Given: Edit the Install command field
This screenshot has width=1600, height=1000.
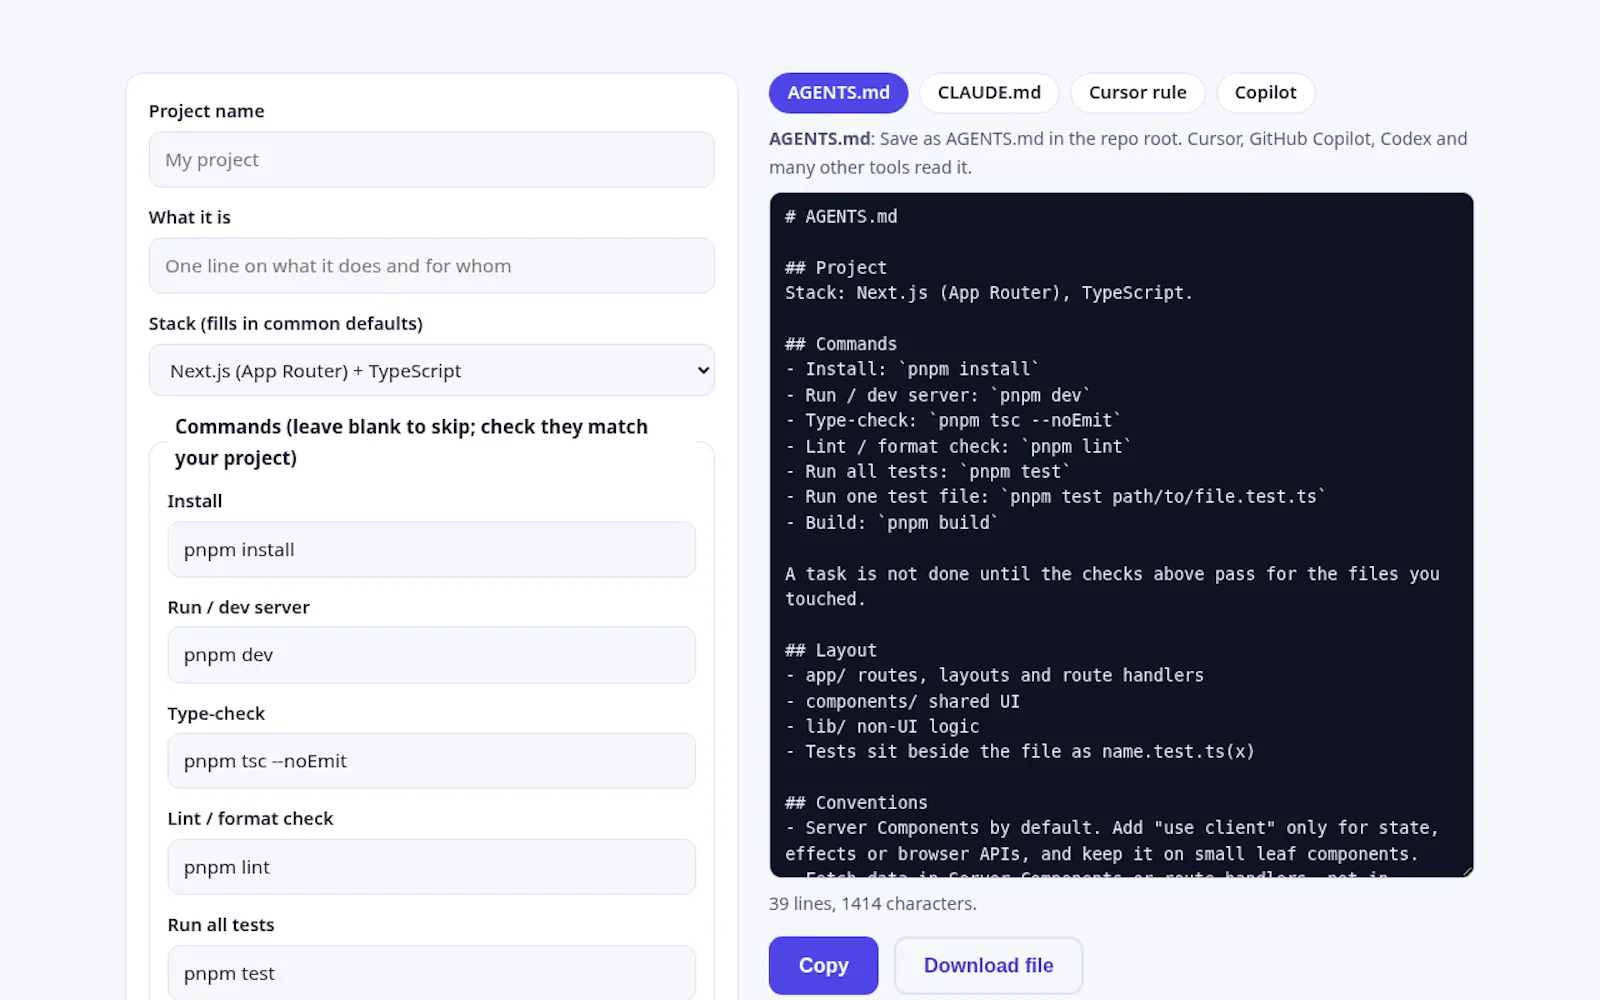Looking at the screenshot, I should pyautogui.click(x=432, y=550).
